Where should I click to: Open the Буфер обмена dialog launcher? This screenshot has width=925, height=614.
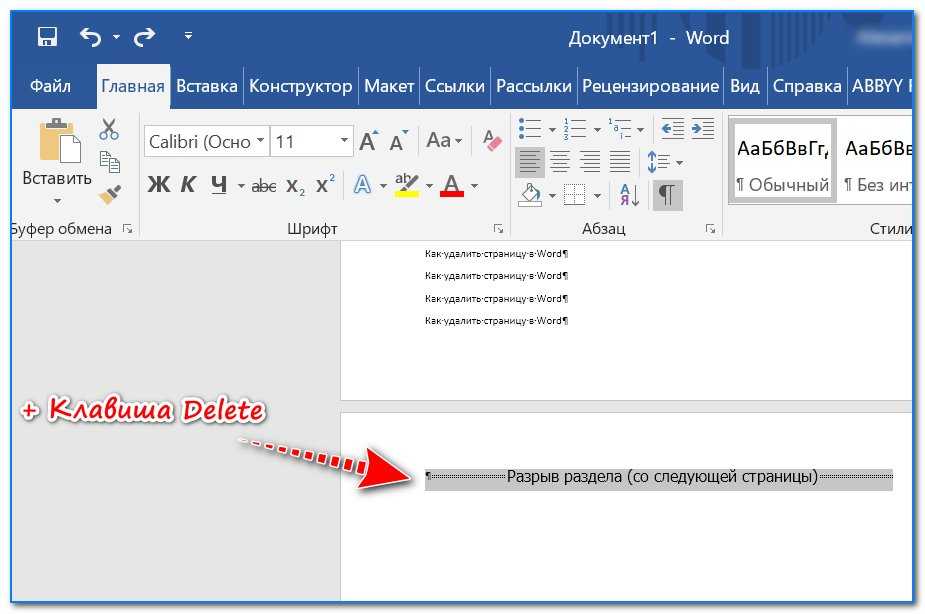point(127,229)
